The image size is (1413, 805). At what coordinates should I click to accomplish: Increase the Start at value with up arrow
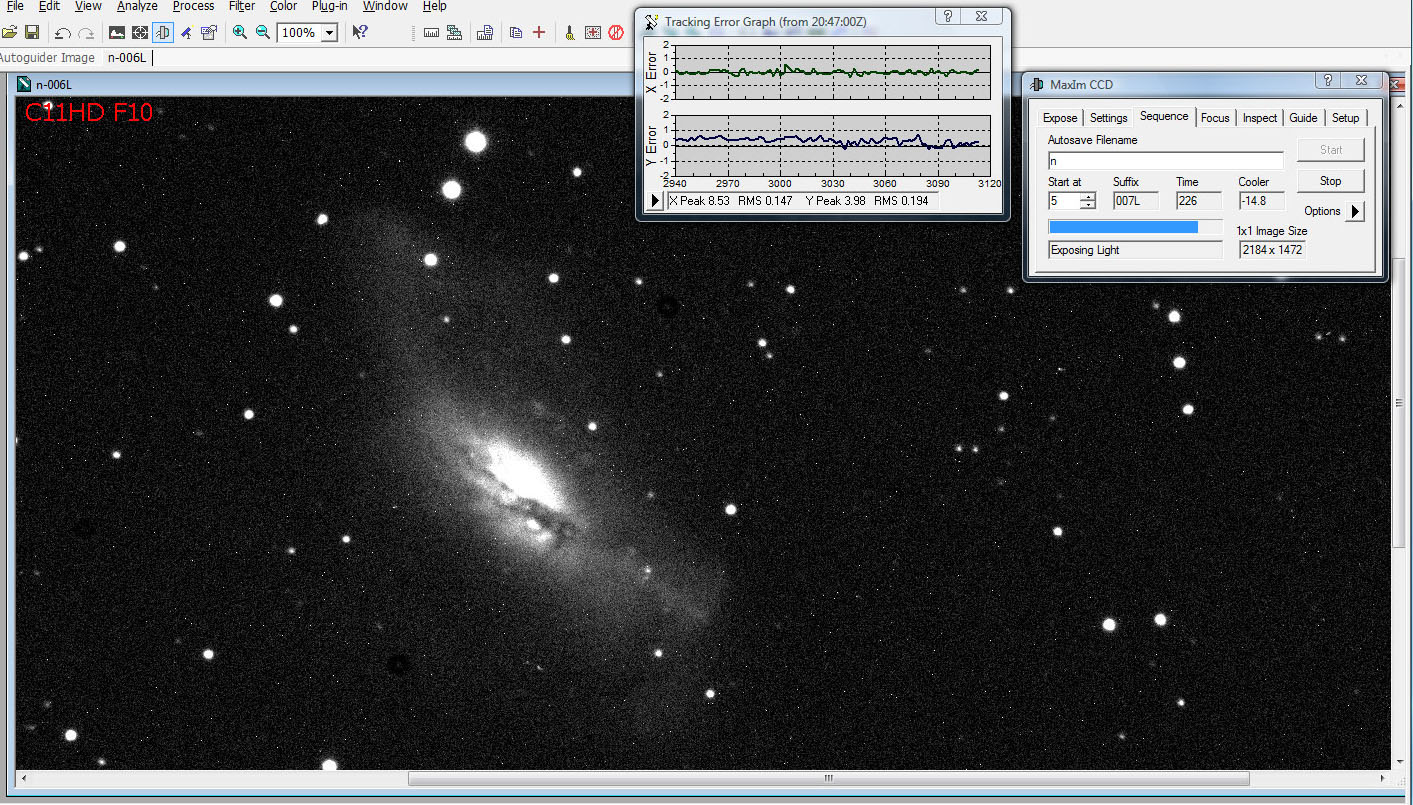click(x=1088, y=196)
